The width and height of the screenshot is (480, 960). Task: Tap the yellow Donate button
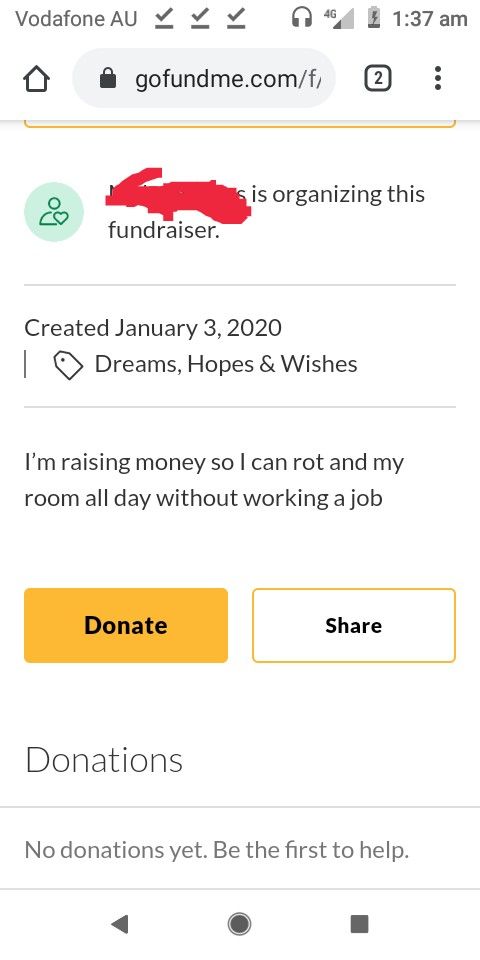(126, 625)
